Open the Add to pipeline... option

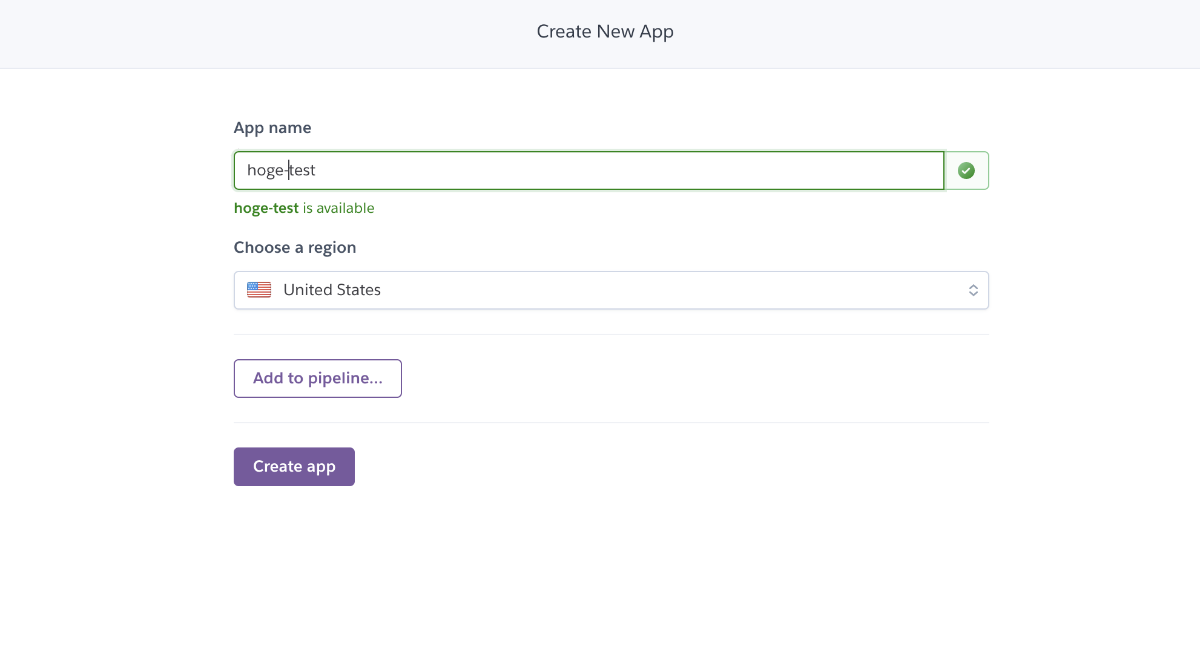click(317, 379)
